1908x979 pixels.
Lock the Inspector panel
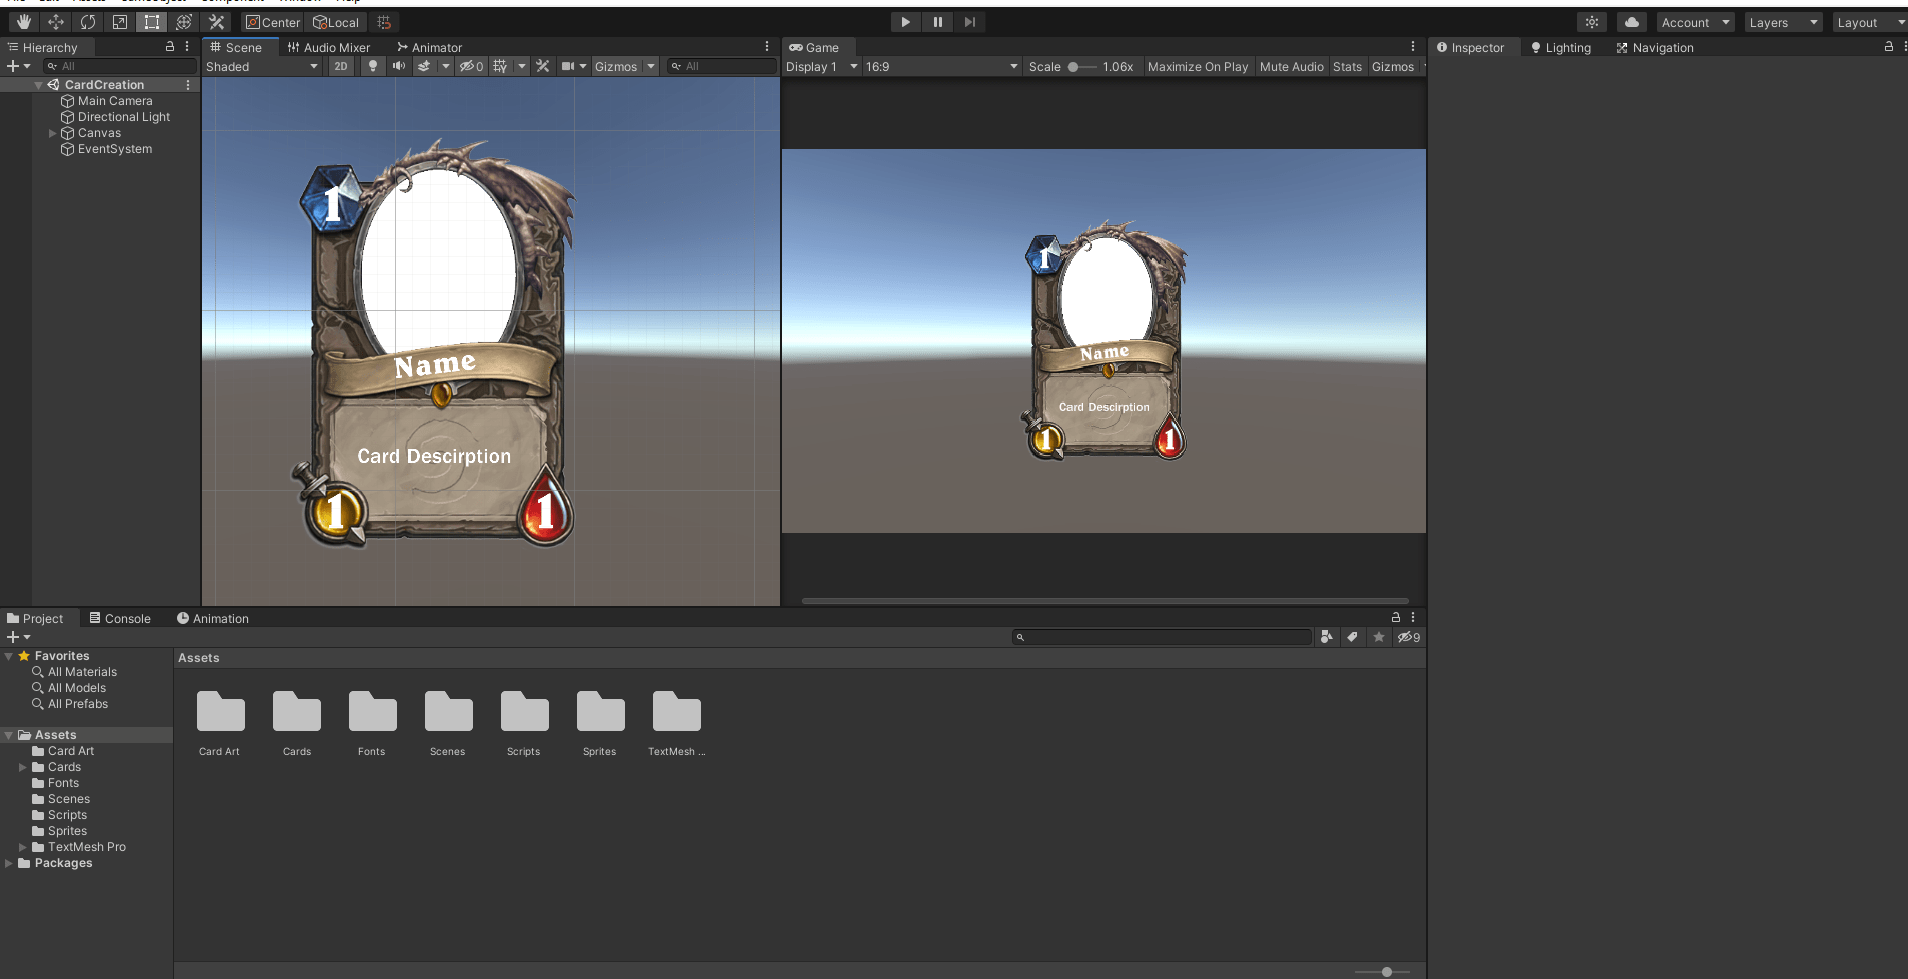coord(1889,47)
